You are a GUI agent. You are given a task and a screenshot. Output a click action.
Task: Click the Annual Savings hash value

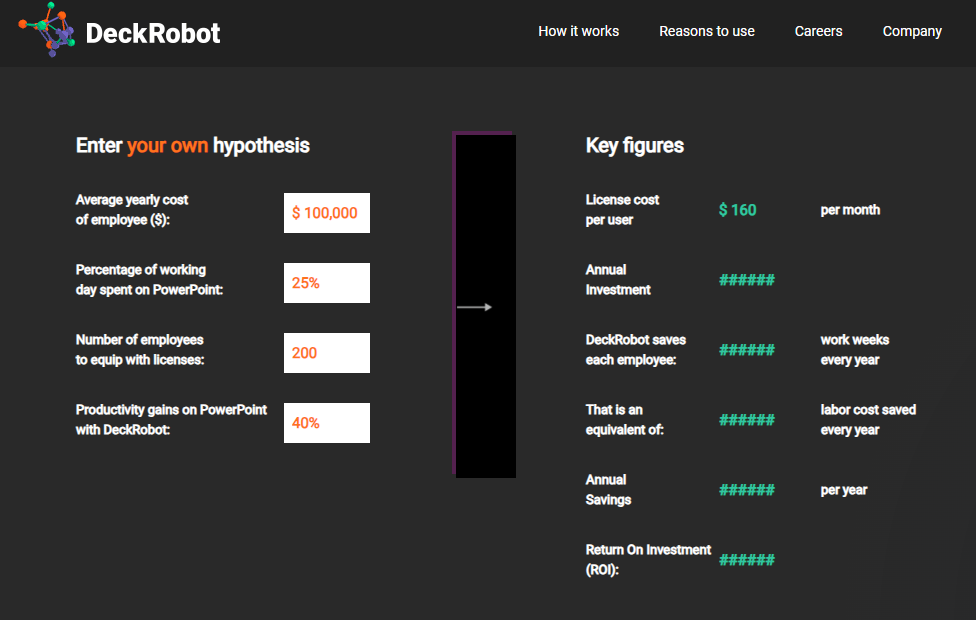tap(747, 490)
